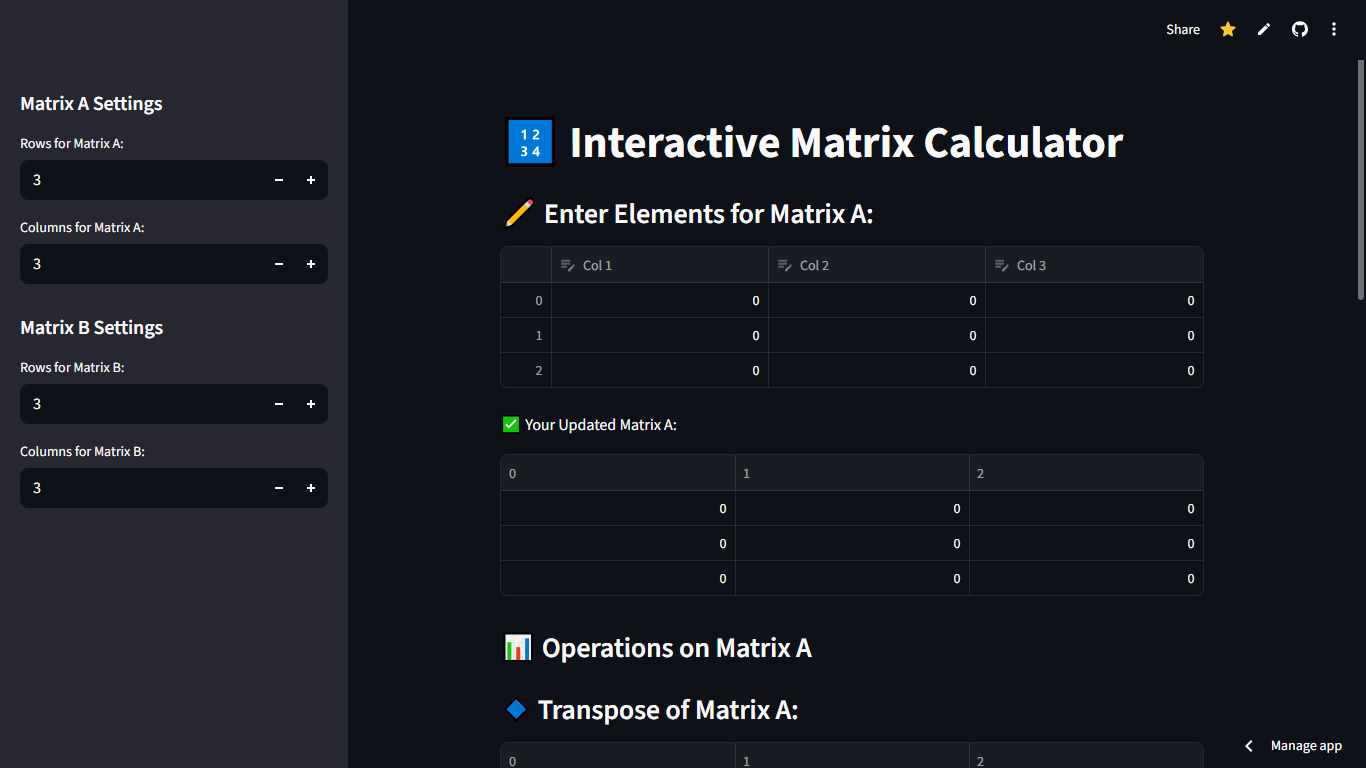Decrease Rows for Matrix B
Viewport: 1366px width, 768px height.
tap(279, 404)
